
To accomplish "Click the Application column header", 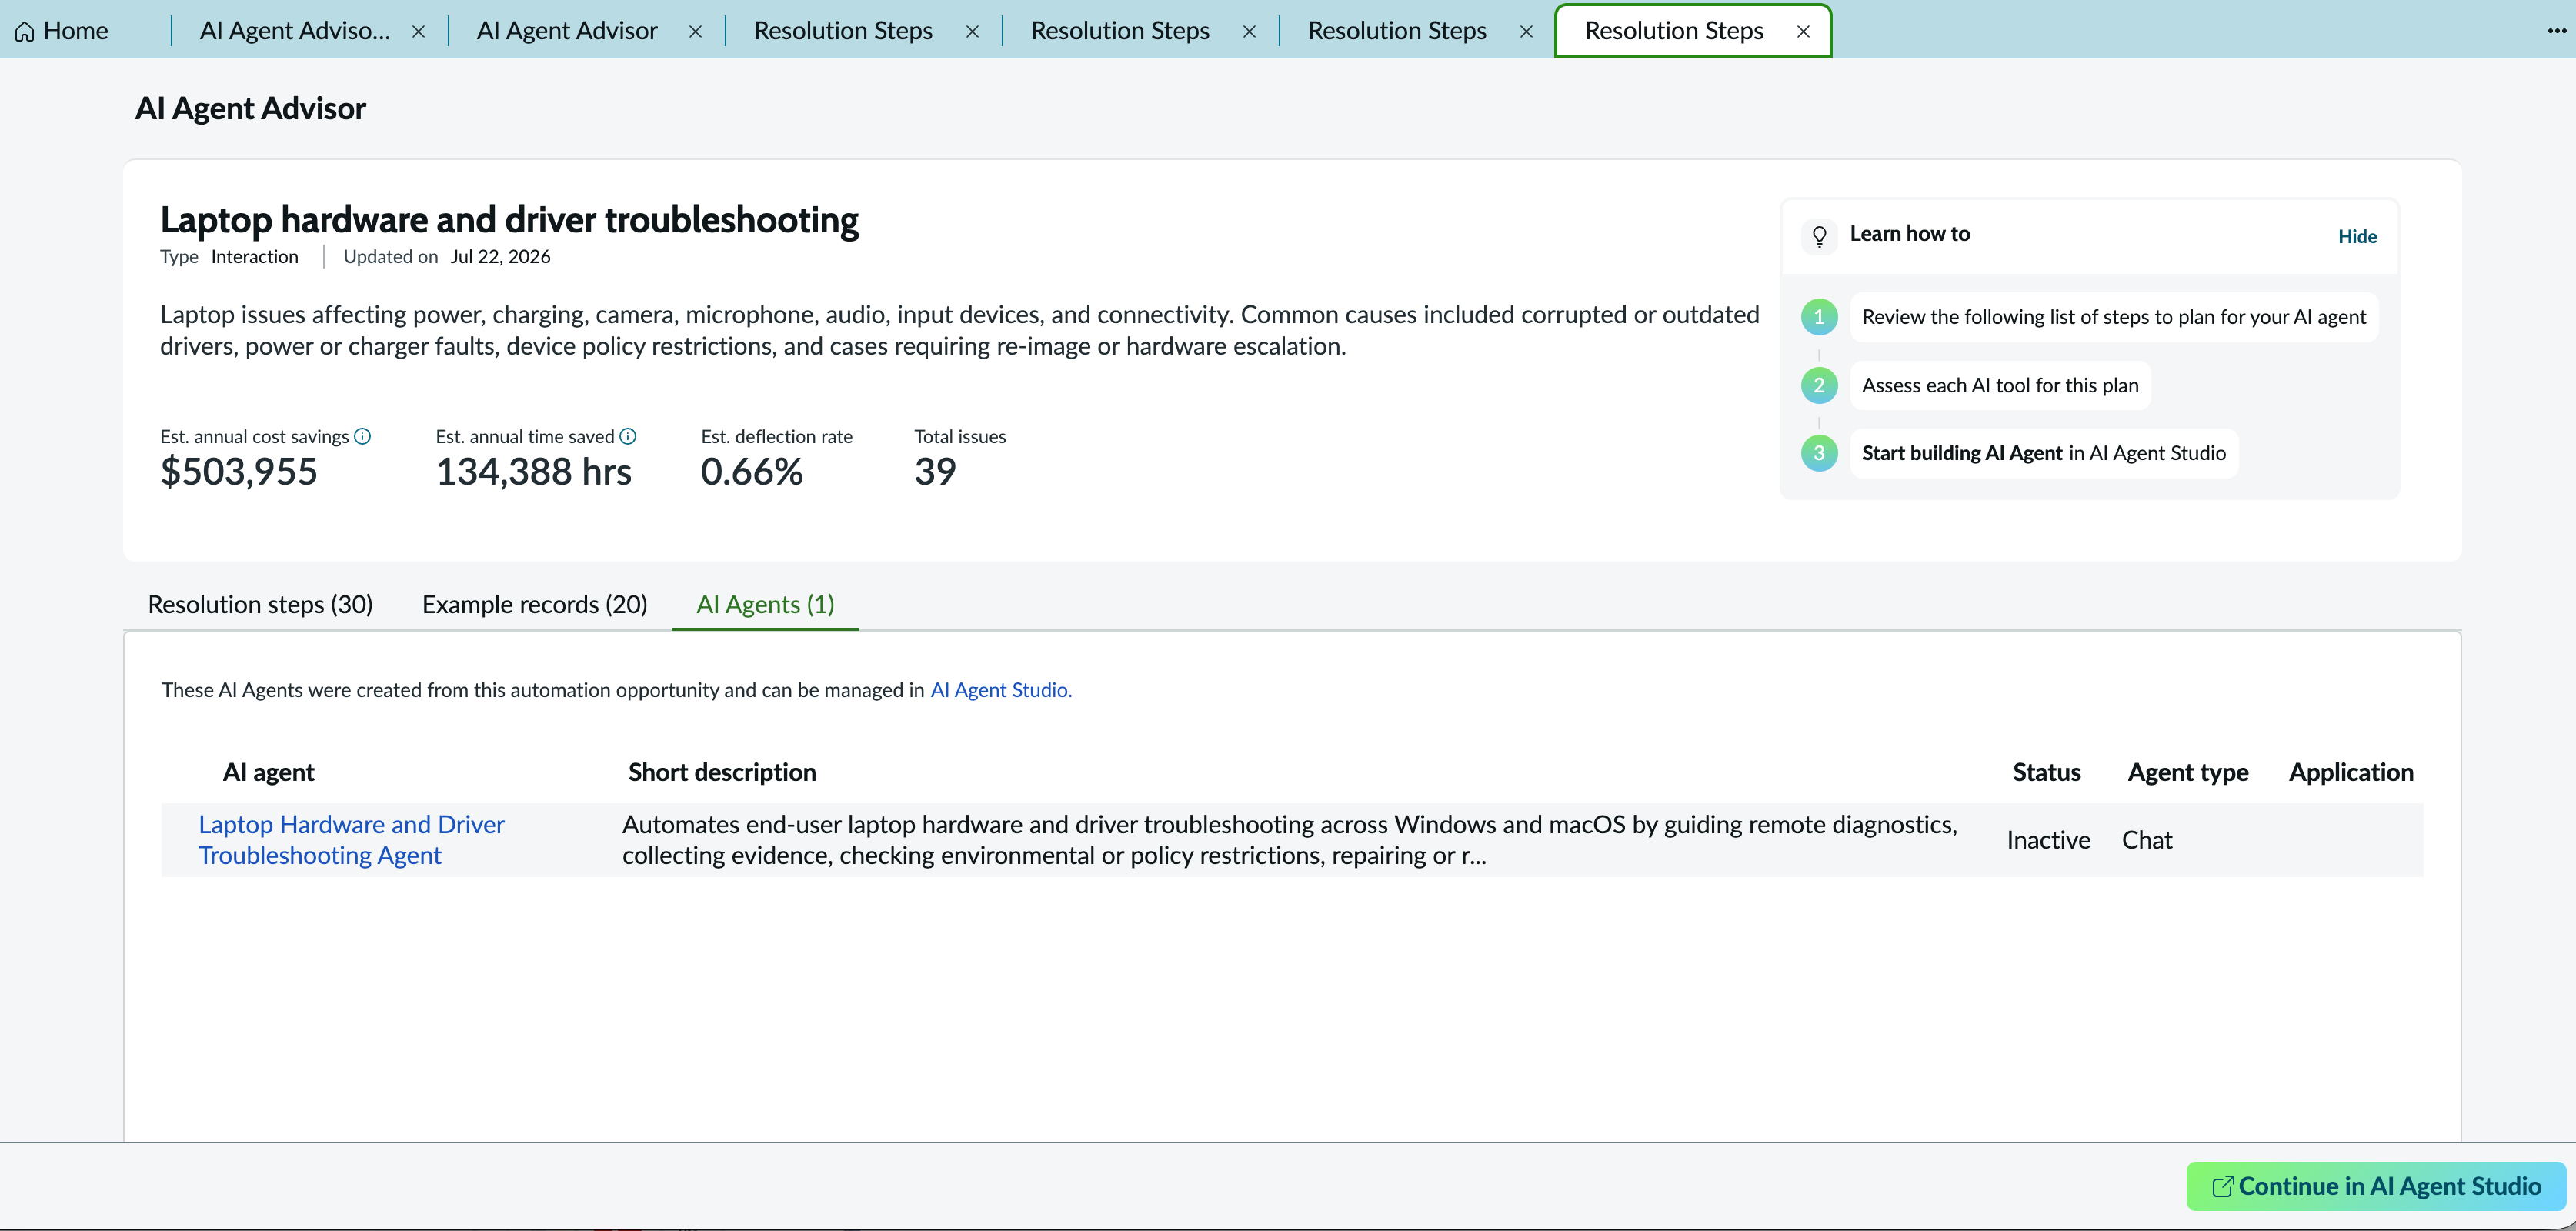I will [x=2351, y=772].
